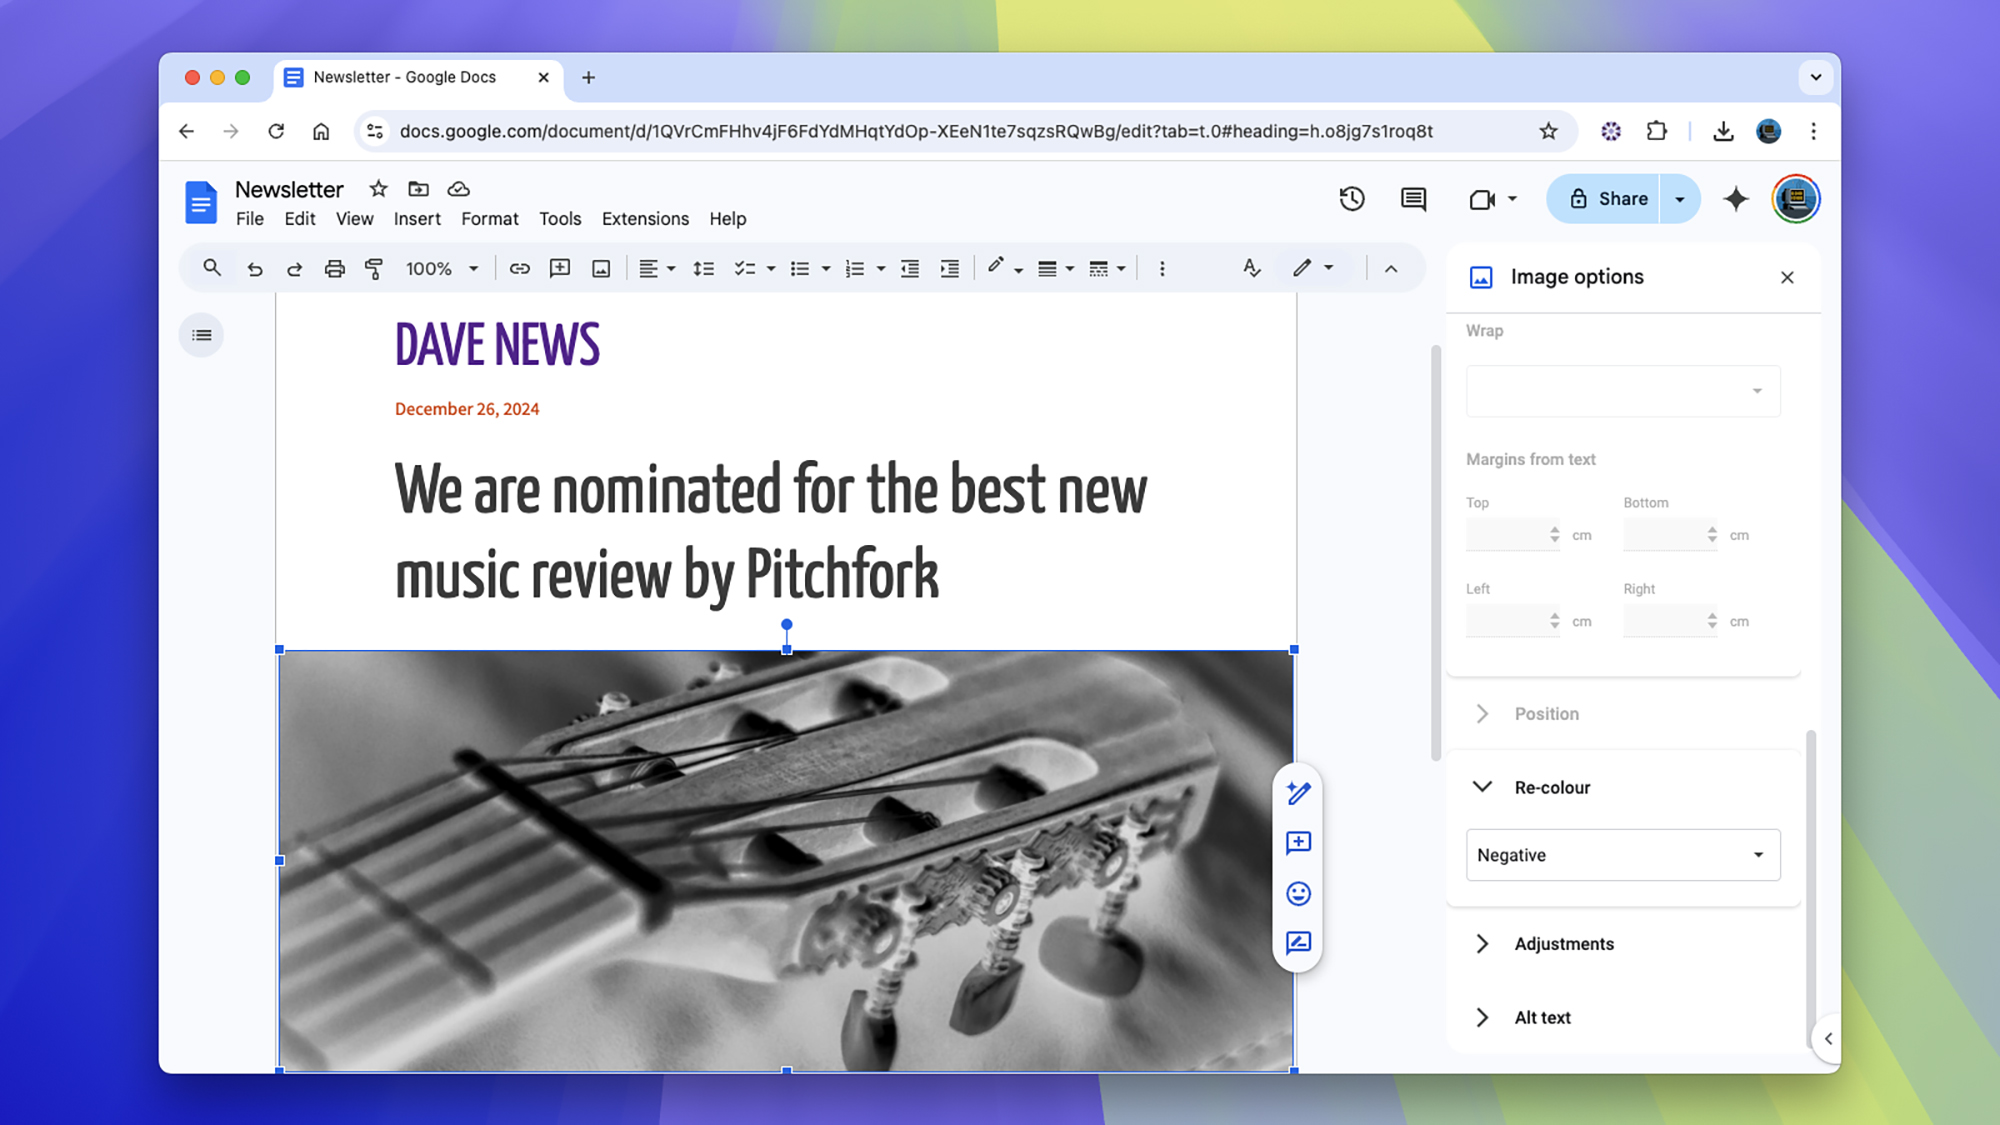Expand the Adjustments section
The height and width of the screenshot is (1125, 2000).
1563,944
